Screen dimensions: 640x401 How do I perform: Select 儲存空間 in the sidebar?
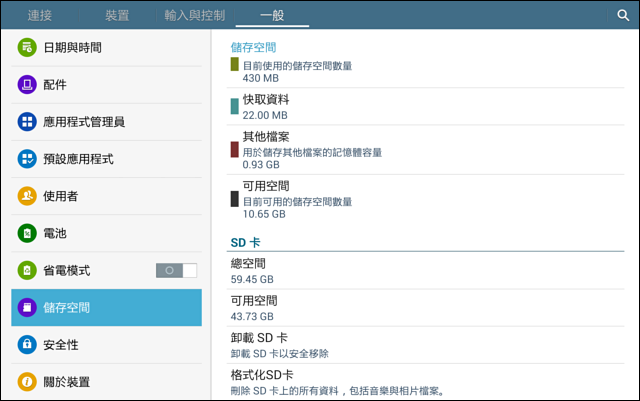107,307
